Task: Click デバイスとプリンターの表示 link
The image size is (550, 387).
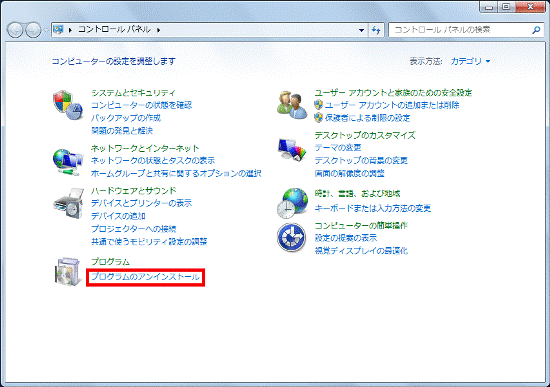Action: [x=142, y=203]
